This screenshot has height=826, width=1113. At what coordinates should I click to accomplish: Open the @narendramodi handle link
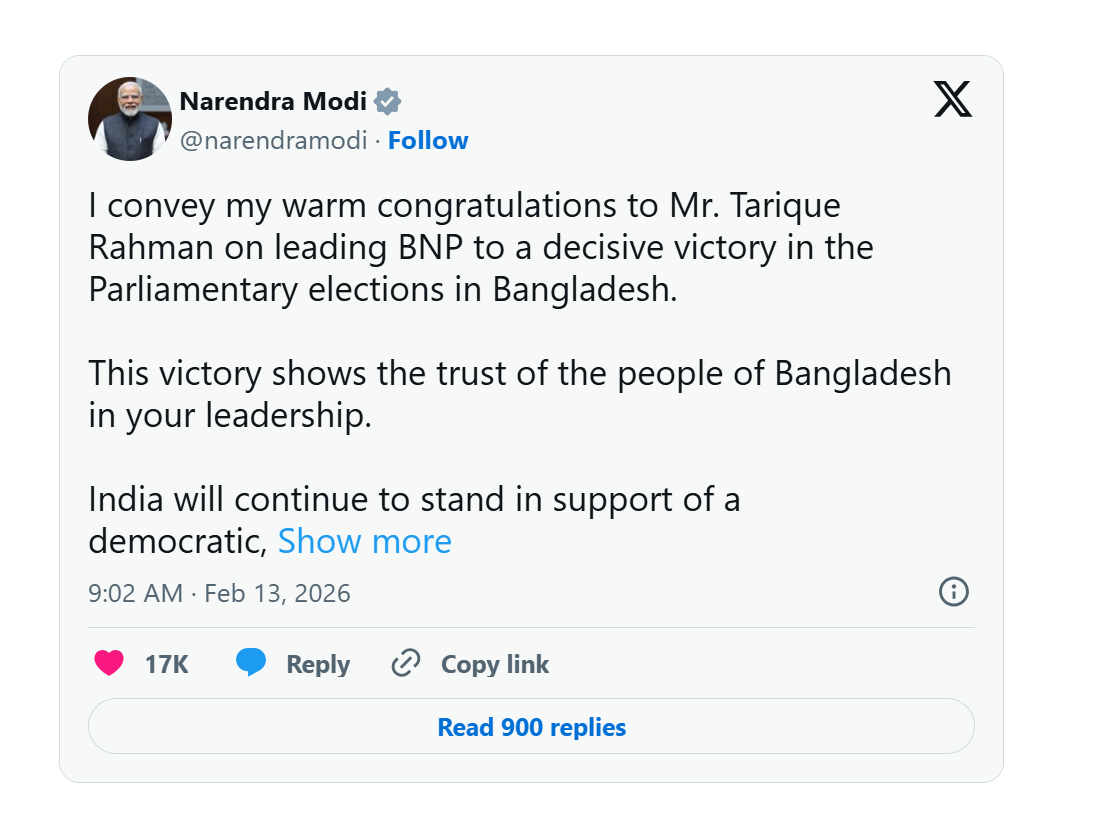pyautogui.click(x=273, y=141)
